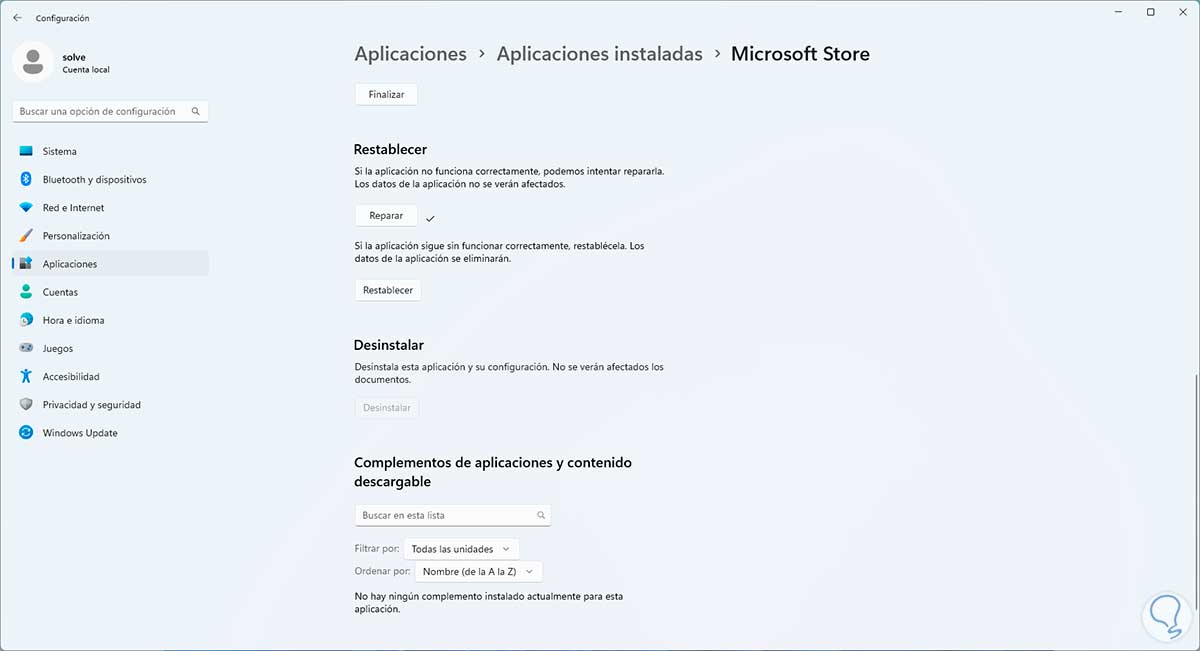The height and width of the screenshot is (651, 1200).
Task: Minimize the Configuración window
Action: (x=1118, y=12)
